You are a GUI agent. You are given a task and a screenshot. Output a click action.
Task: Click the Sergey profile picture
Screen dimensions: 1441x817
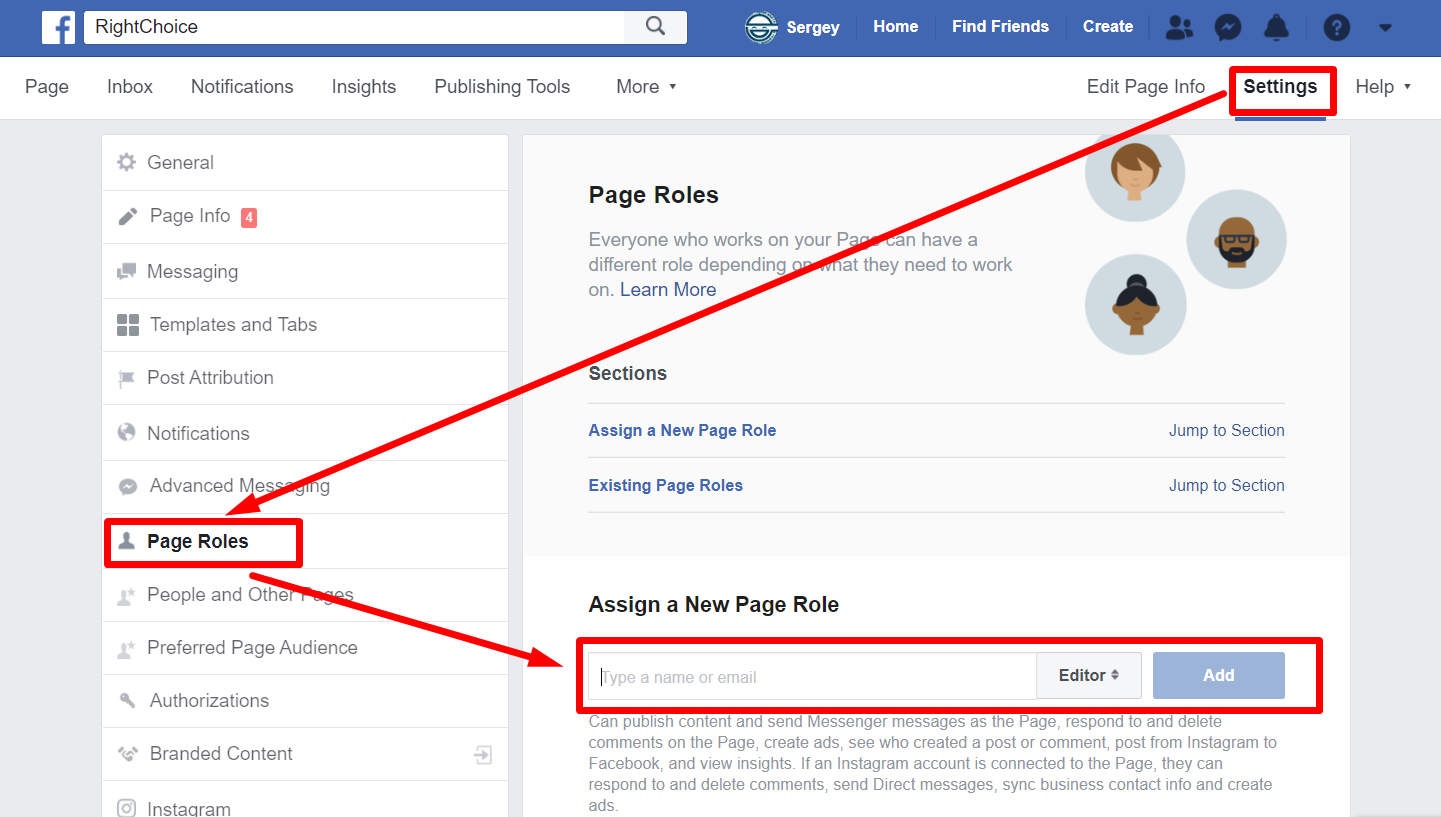tap(761, 27)
